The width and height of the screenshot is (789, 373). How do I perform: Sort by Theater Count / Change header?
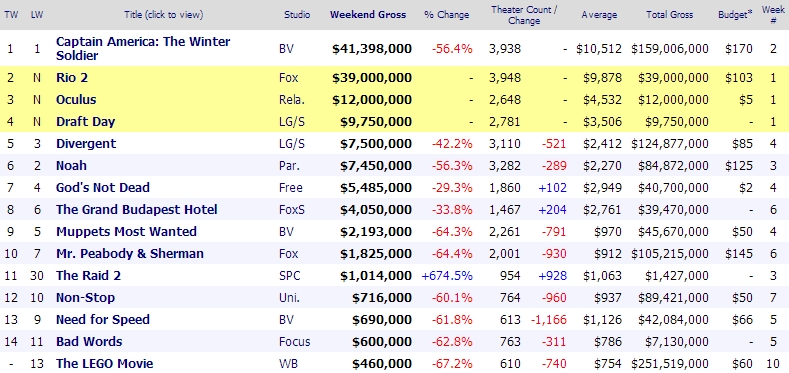tap(524, 15)
